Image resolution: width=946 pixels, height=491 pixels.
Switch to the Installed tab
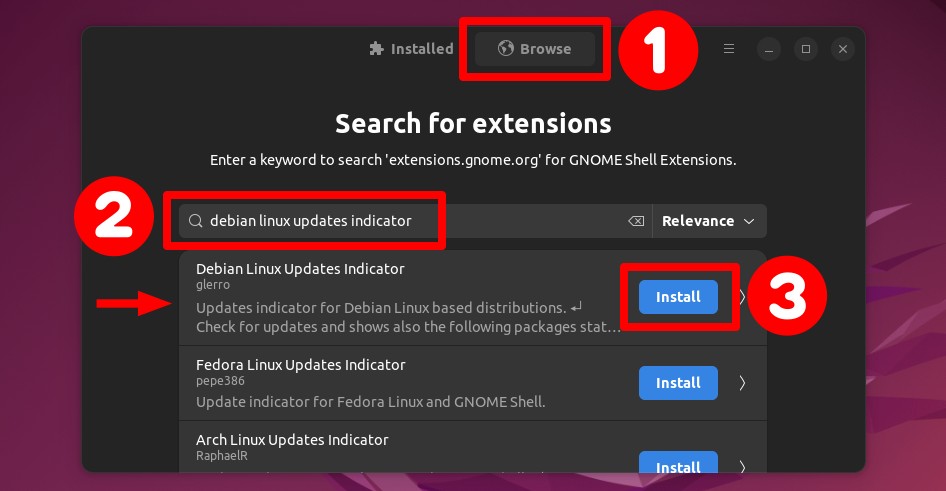coord(411,49)
